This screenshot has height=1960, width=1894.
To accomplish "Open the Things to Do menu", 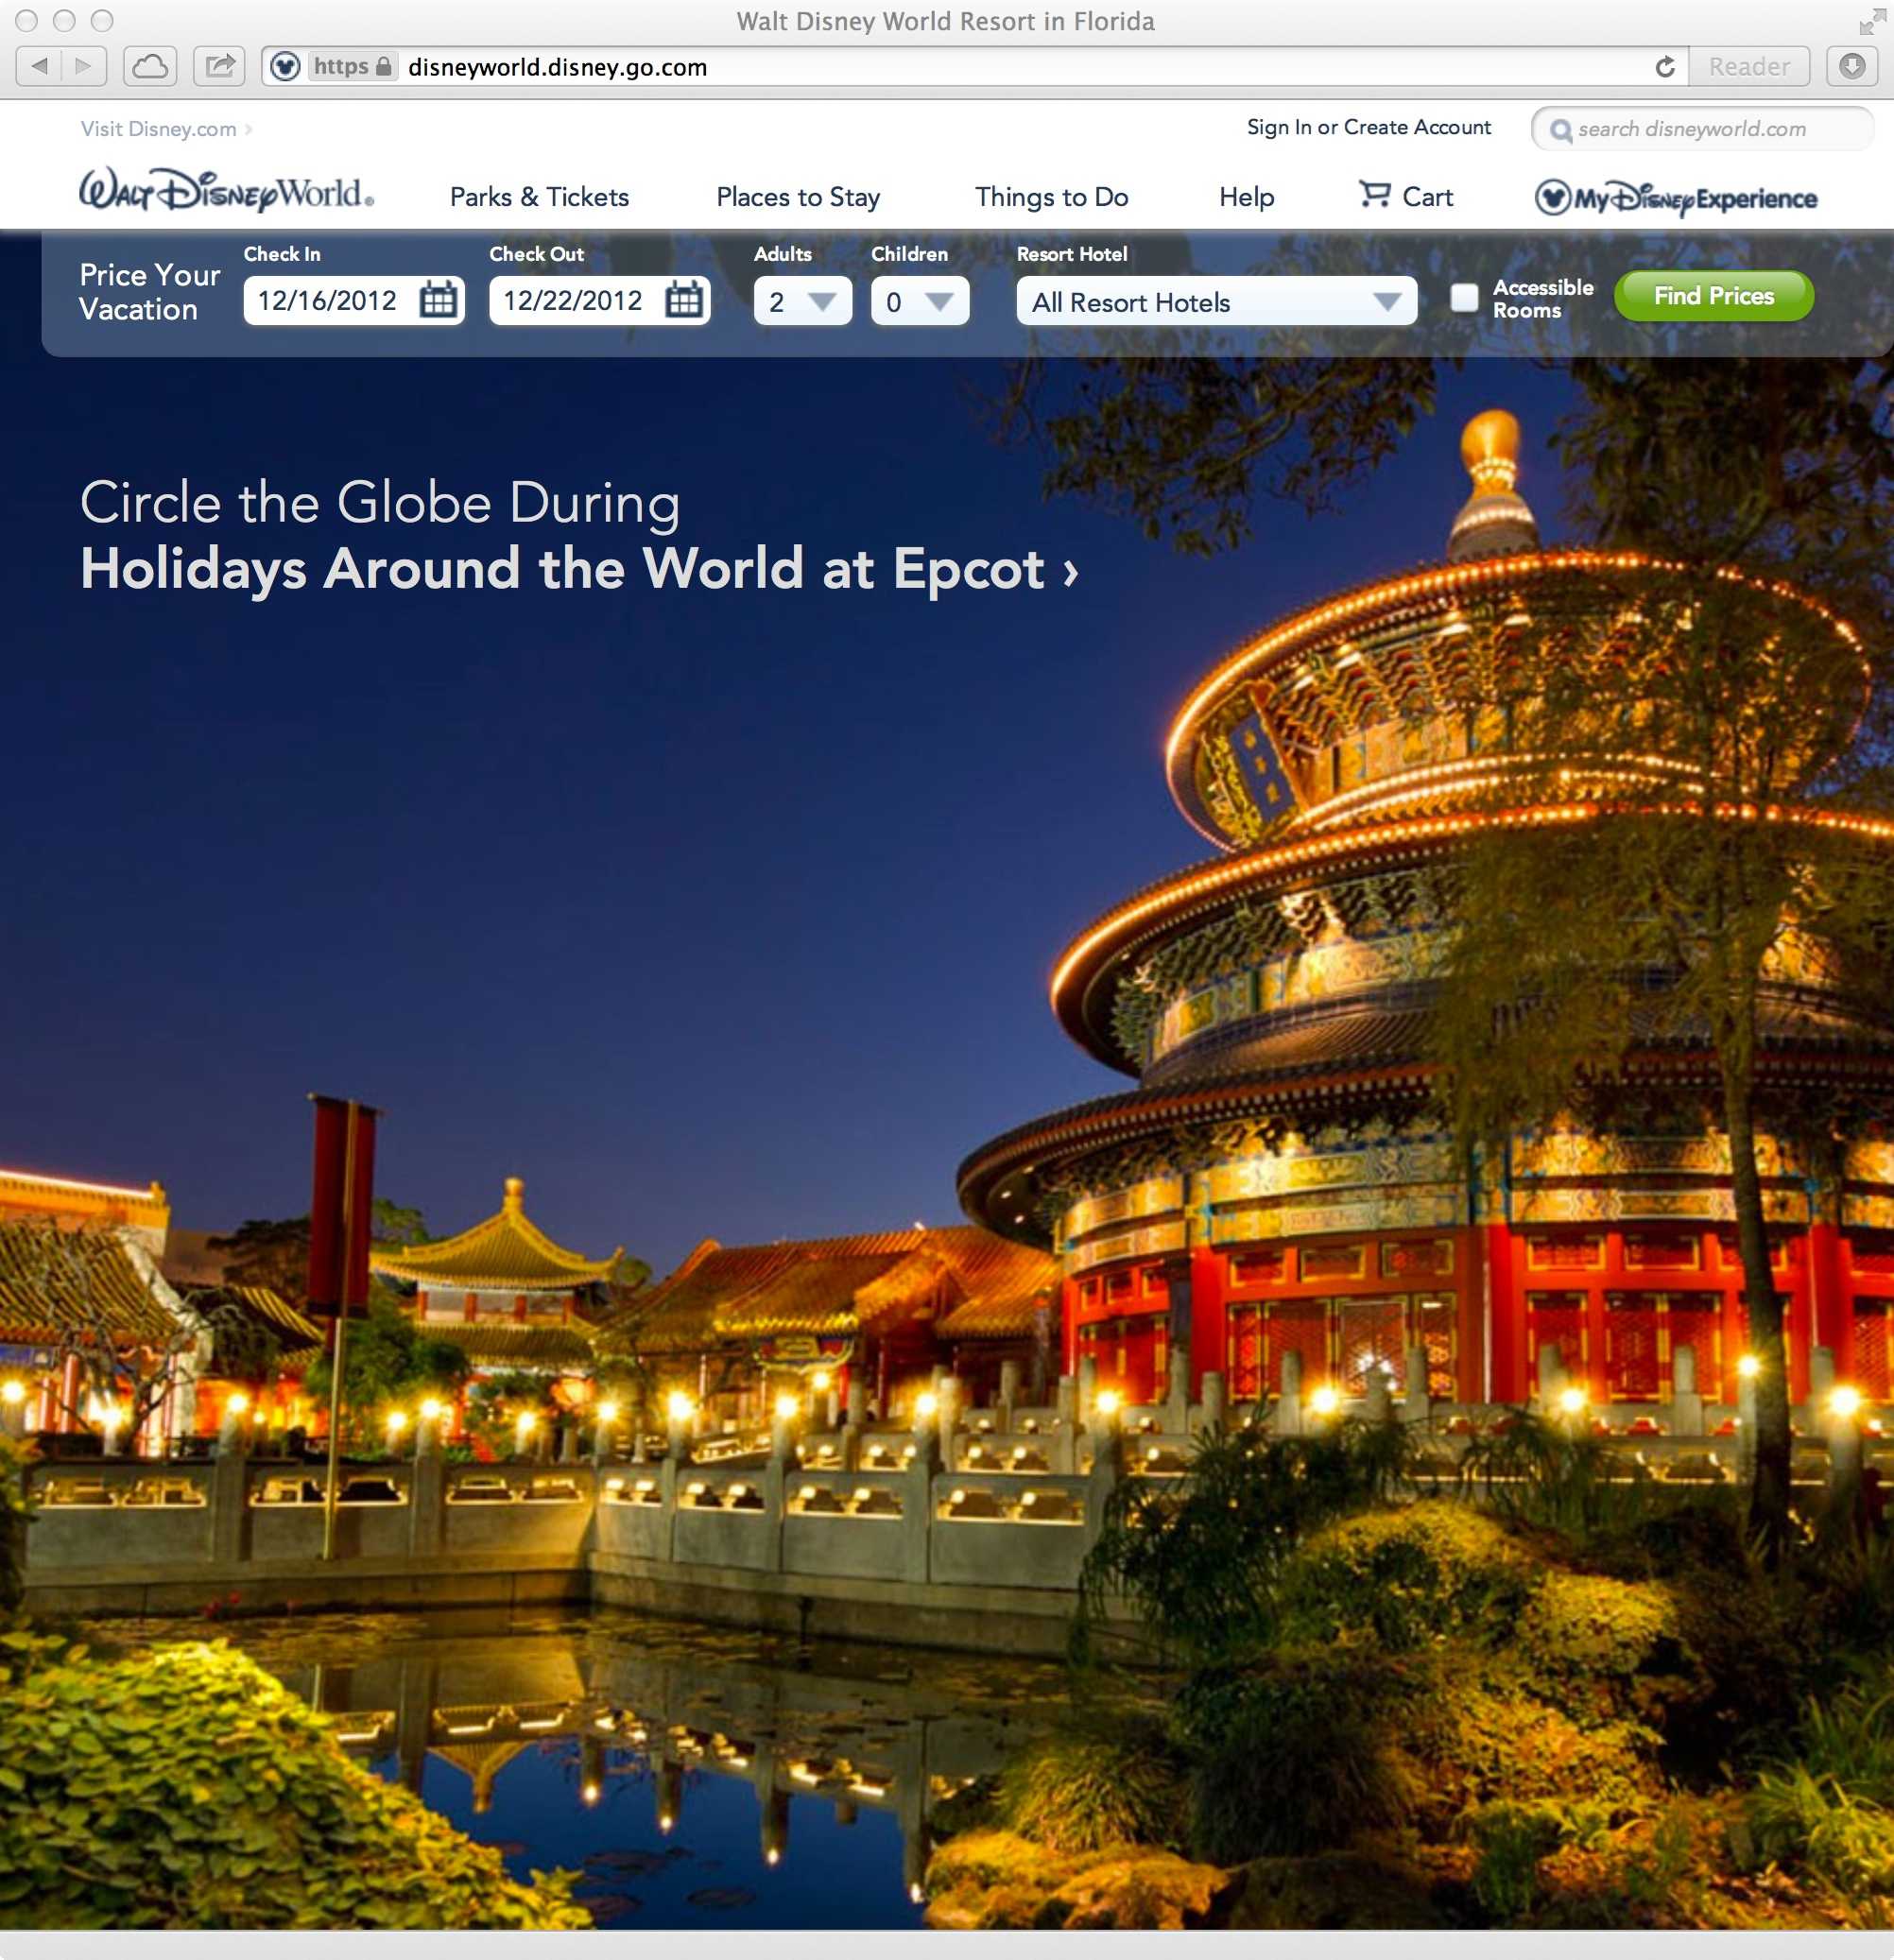I will (1052, 198).
